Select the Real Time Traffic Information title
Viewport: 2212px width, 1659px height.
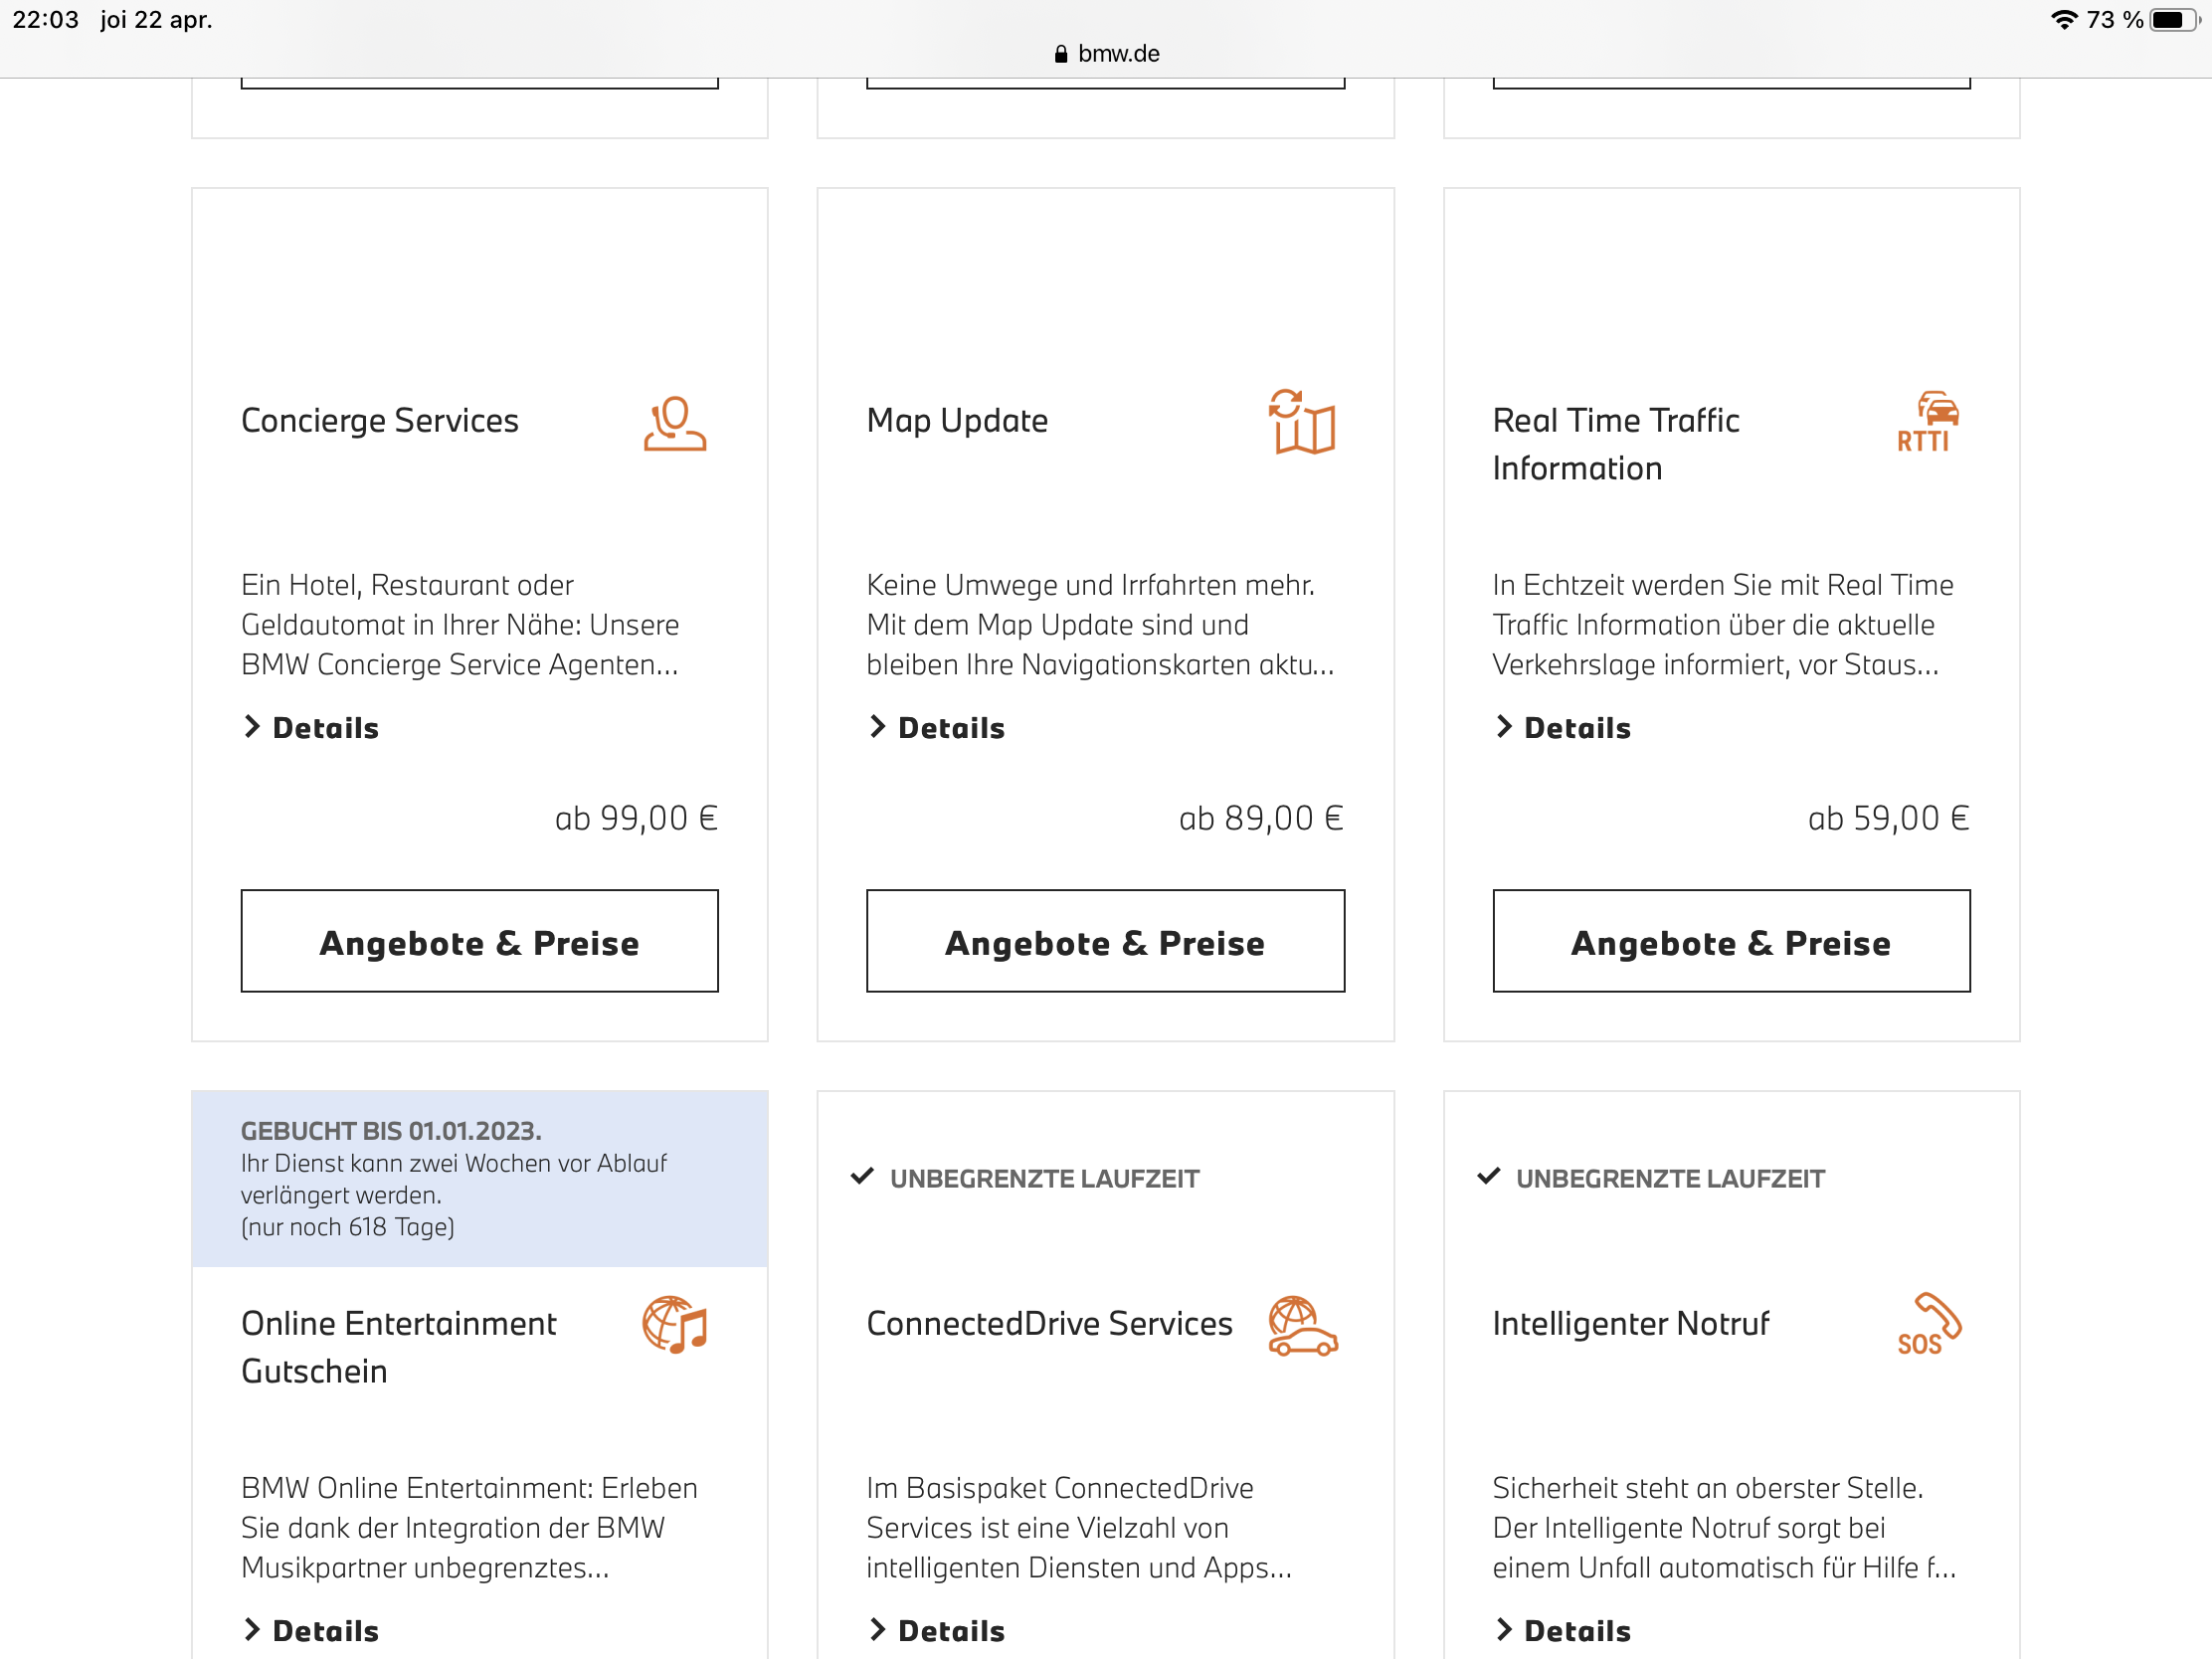[1616, 445]
